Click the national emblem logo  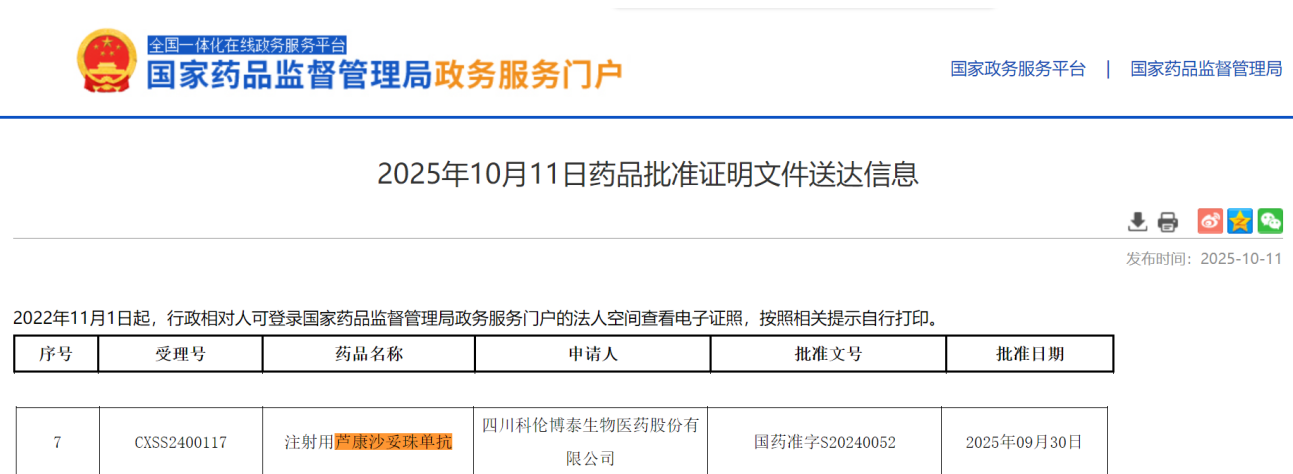[x=107, y=61]
